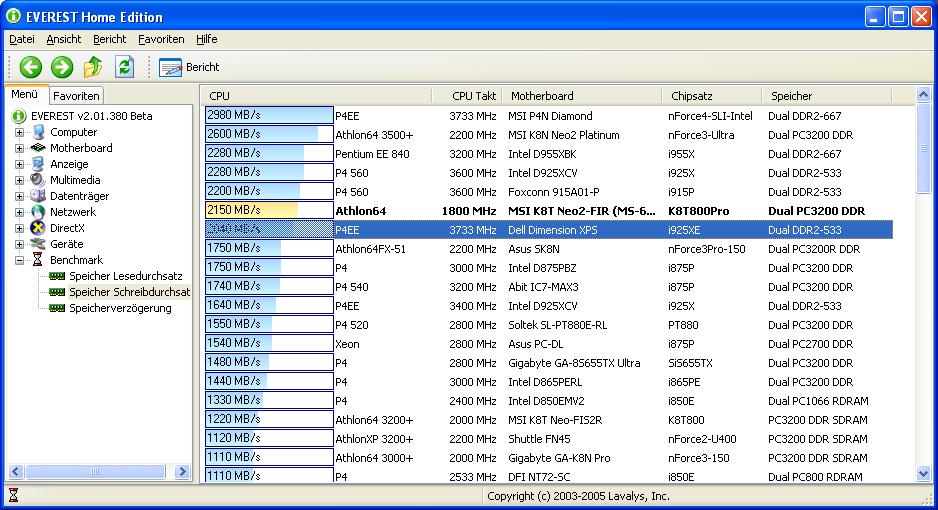Select the Pentium EE 840 row
Viewport: 938px width, 510px height.
coord(548,154)
